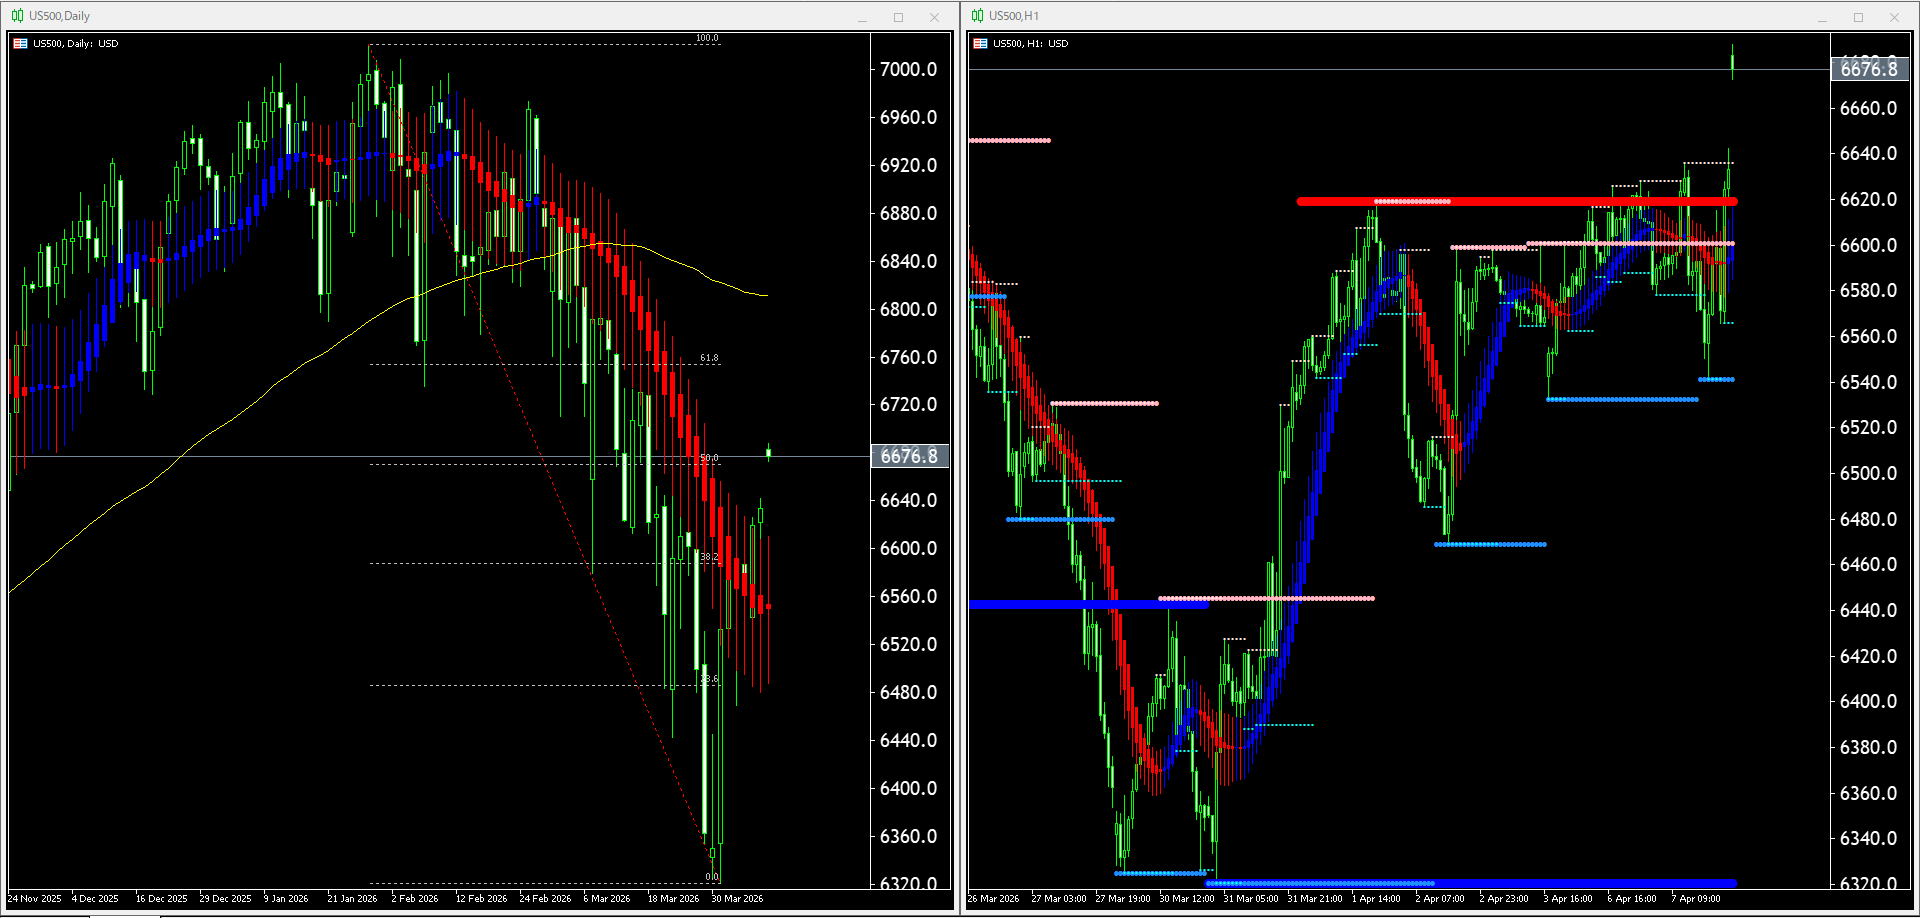This screenshot has height=918, width=1920.
Task: Click 6560.0 on the Daily price scale
Action: click(x=908, y=596)
